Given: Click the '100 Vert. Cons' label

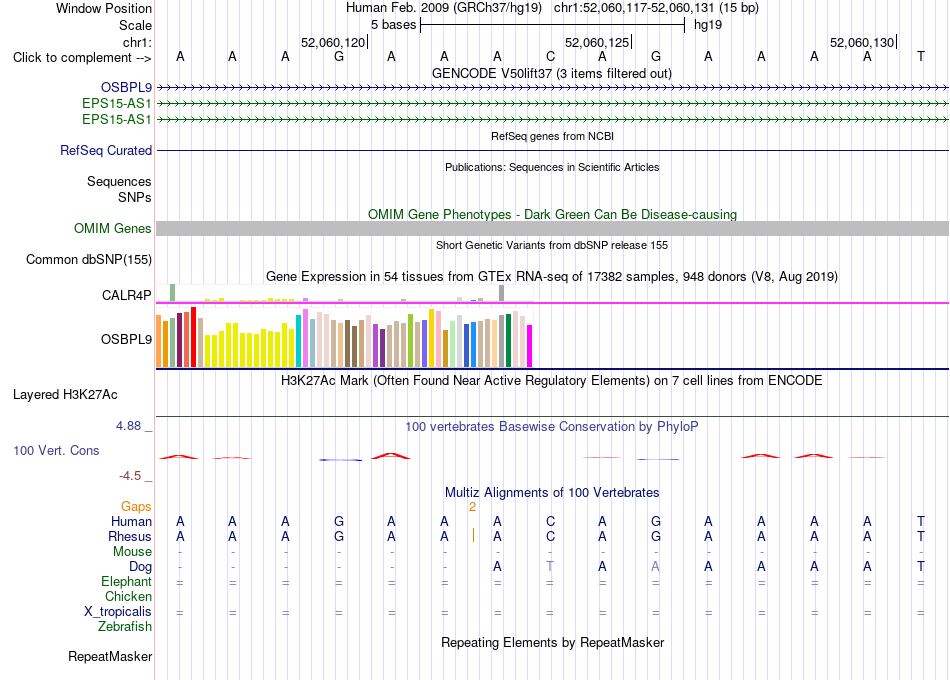Looking at the screenshot, I should tap(56, 450).
